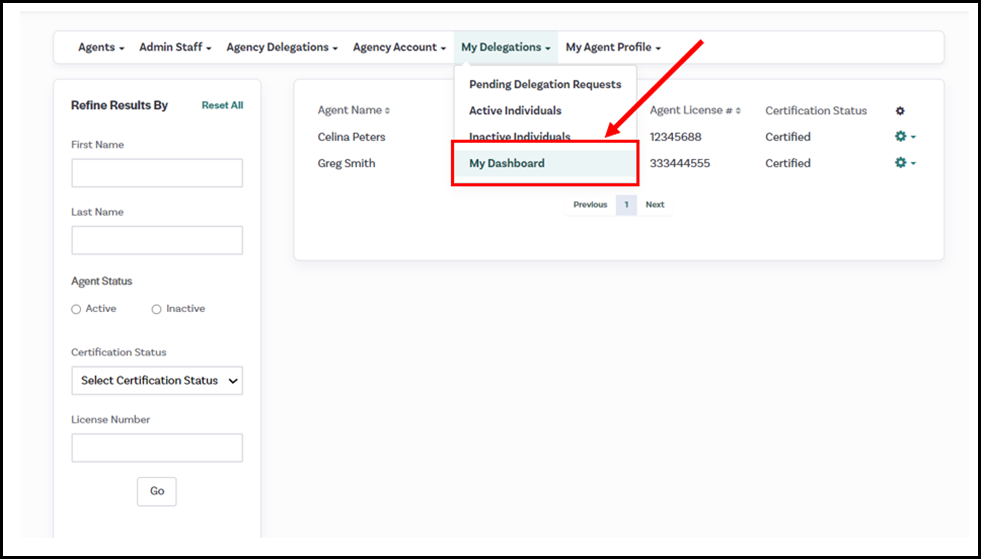Viewport: 981px width, 559px height.
Task: Choose My Dashboard from the dropdown
Action: 507,164
